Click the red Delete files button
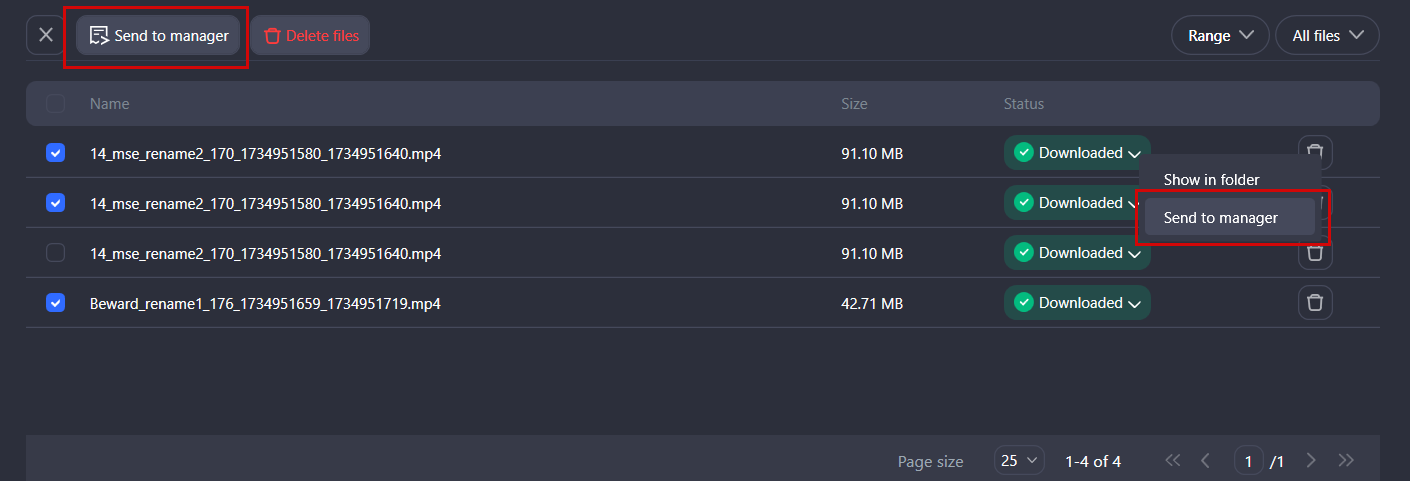 pyautogui.click(x=310, y=35)
